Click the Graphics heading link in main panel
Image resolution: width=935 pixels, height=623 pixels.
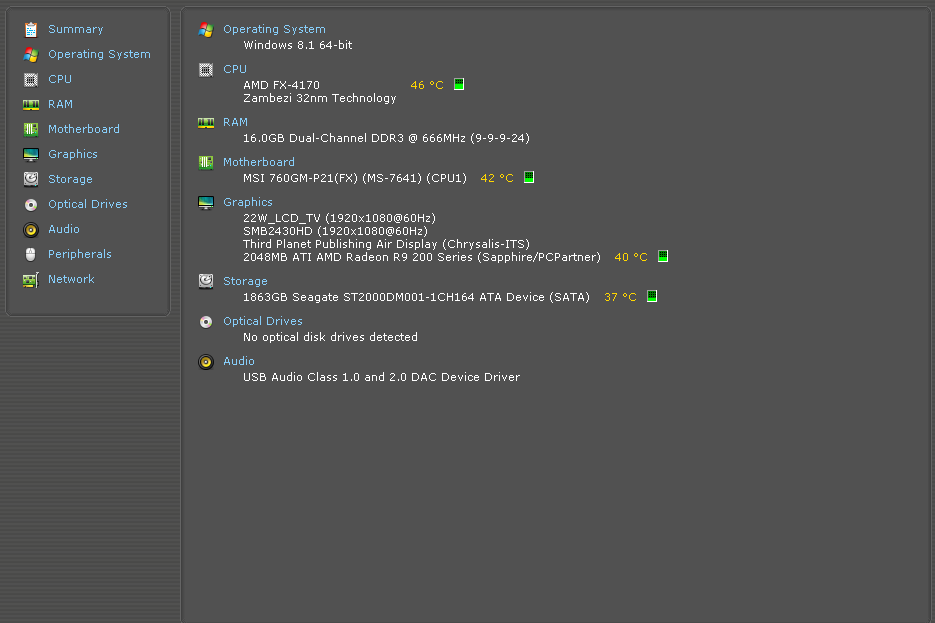tap(247, 202)
